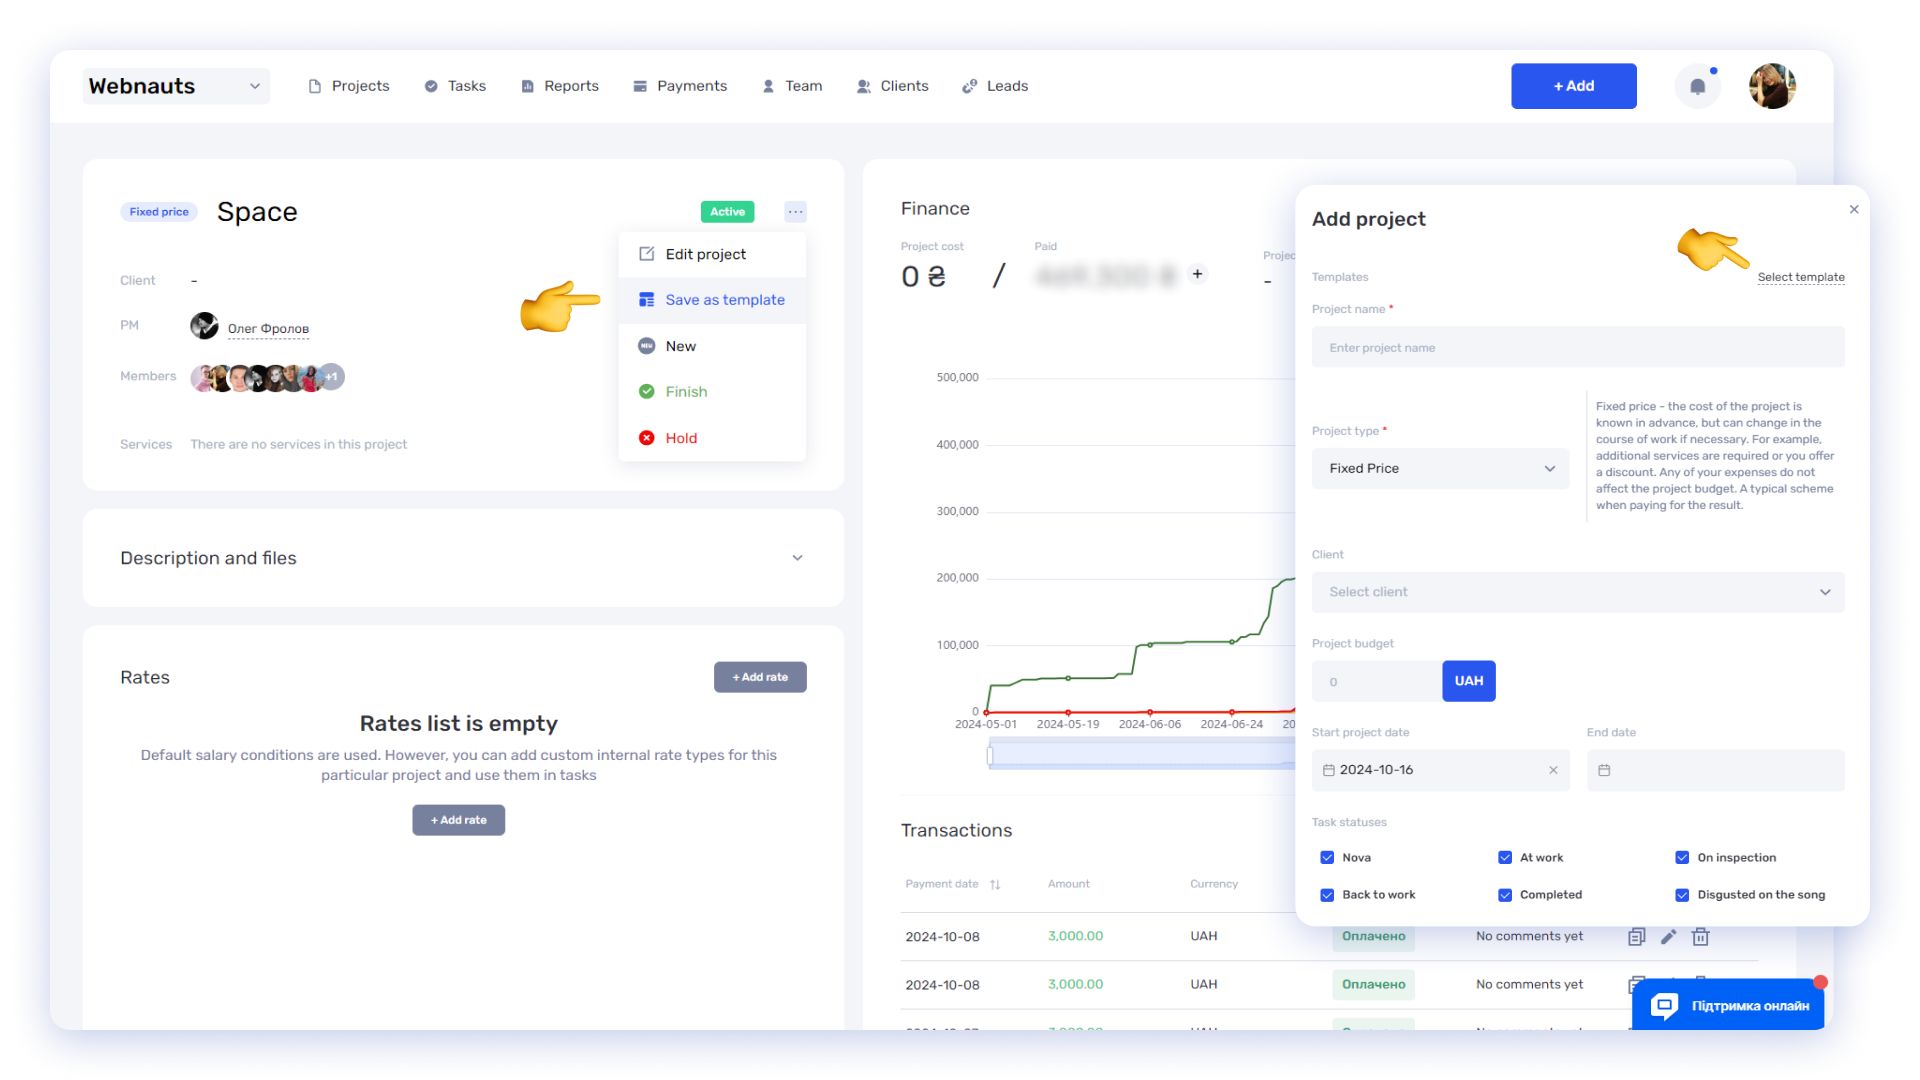Click the chart date range slider

tap(1140, 755)
